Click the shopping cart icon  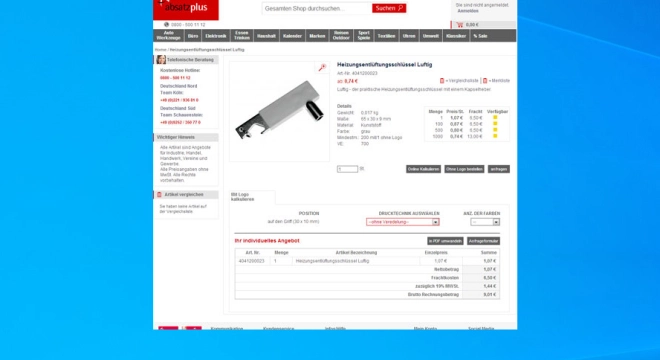coord(459,25)
